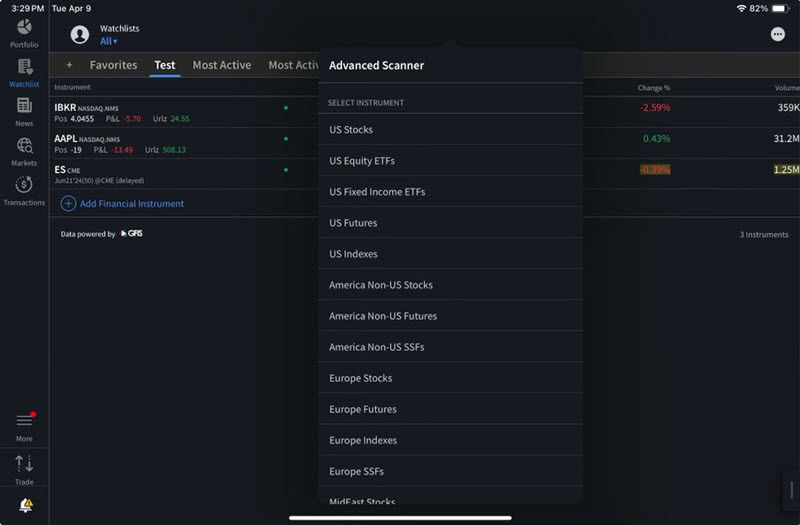Choose Europe SSFs instrument
The image size is (800, 525).
click(x=451, y=472)
